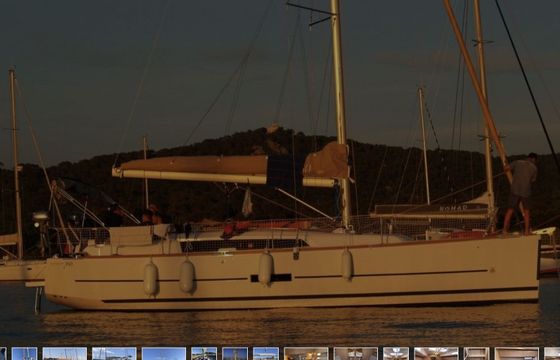Select the plain blue sky thumbnail
This screenshot has height=360, width=560.
tap(164, 354)
